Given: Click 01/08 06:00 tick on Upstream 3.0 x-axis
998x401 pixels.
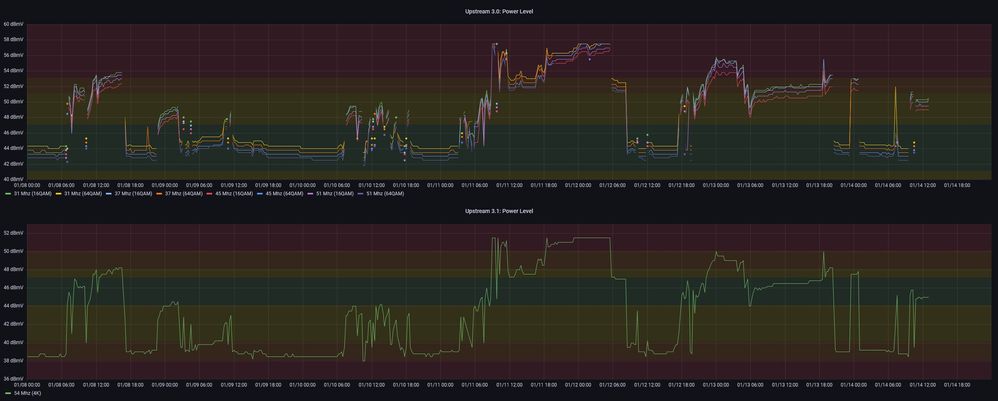Looking at the screenshot, I should [61, 185].
